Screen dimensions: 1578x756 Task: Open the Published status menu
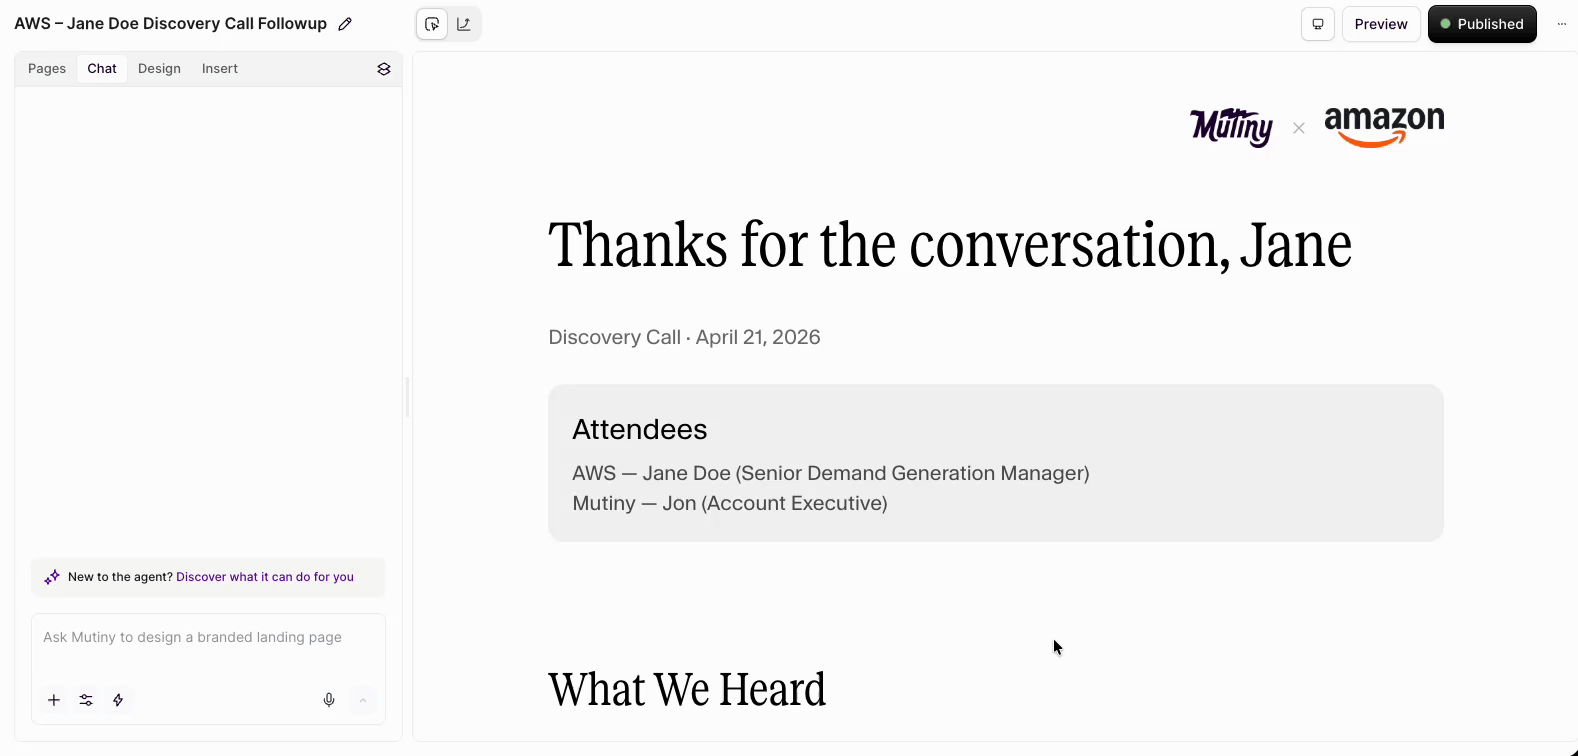[1482, 24]
